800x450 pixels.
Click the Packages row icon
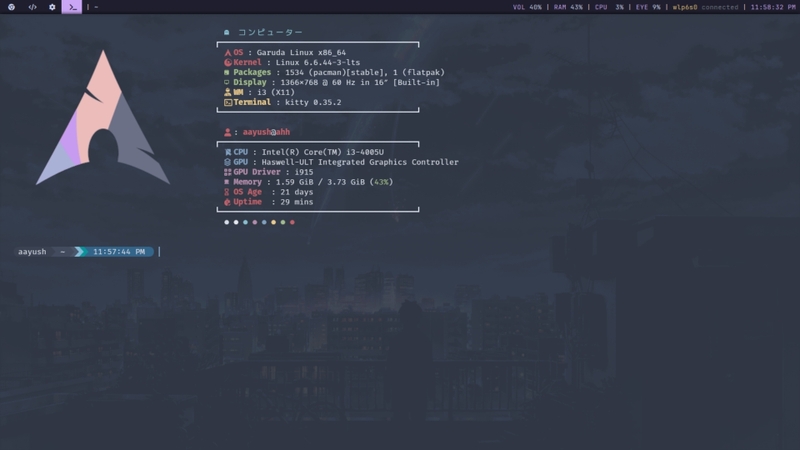227,72
